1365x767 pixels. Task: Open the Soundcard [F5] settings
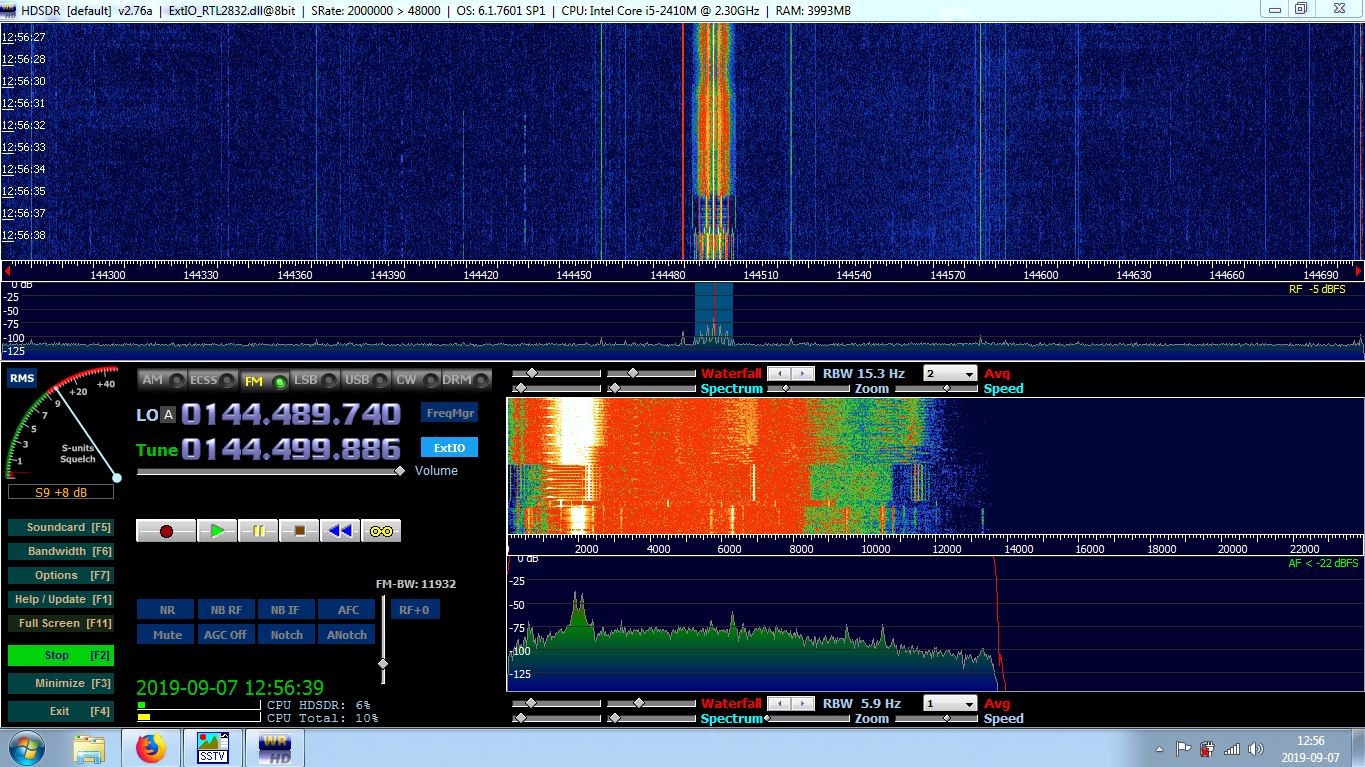click(60, 527)
